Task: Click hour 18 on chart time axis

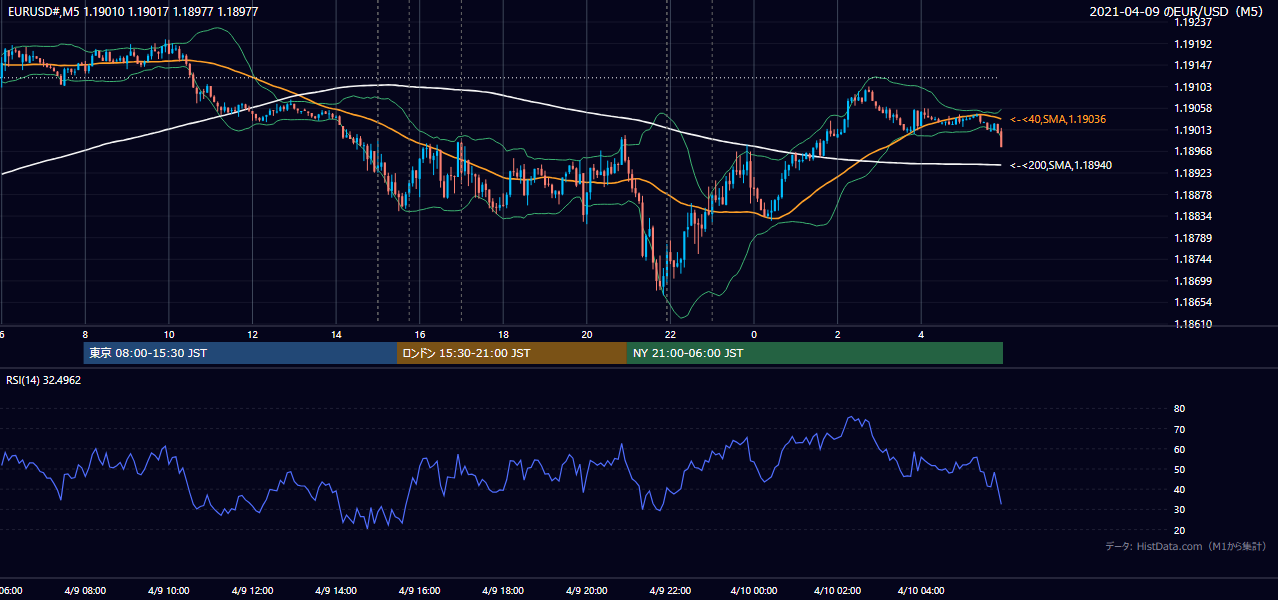Action: 503,335
